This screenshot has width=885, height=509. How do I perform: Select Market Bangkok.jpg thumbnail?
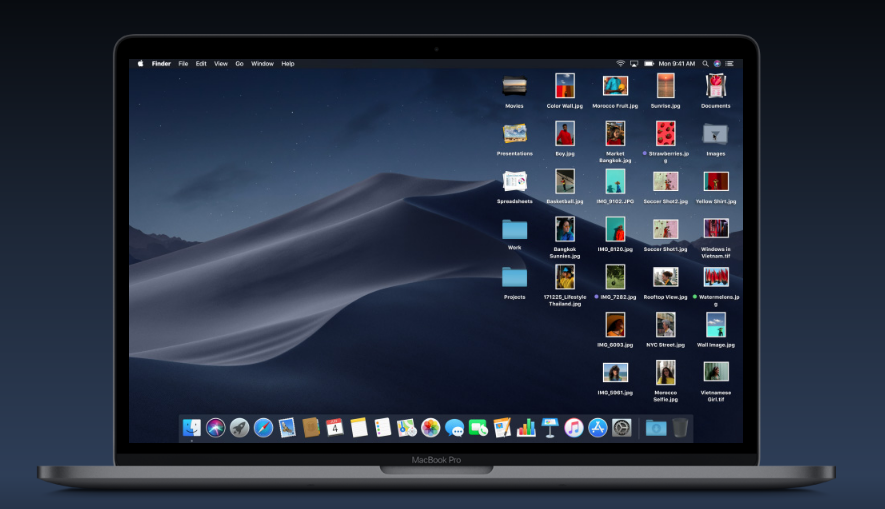[x=615, y=134]
